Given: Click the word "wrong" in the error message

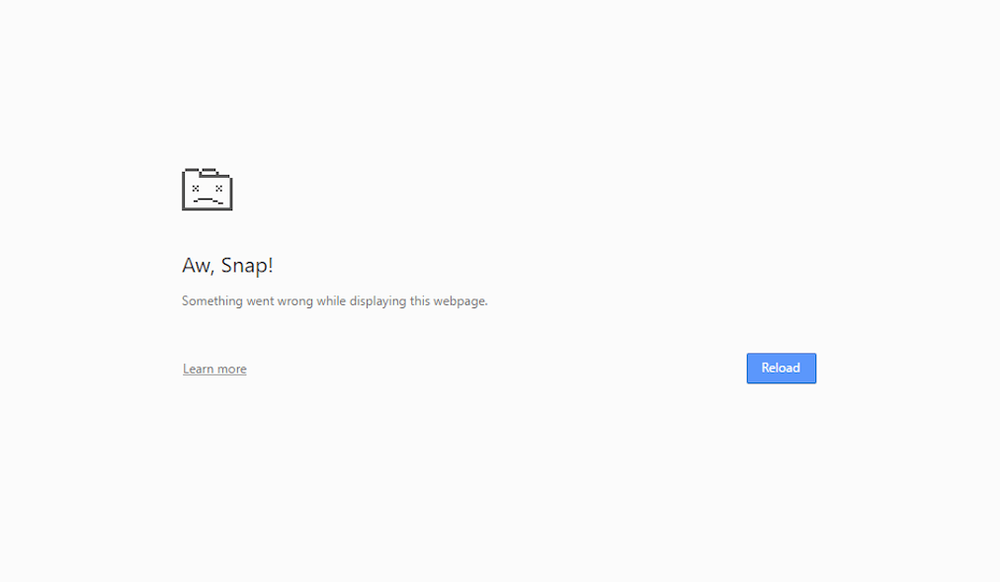Looking at the screenshot, I should point(295,301).
